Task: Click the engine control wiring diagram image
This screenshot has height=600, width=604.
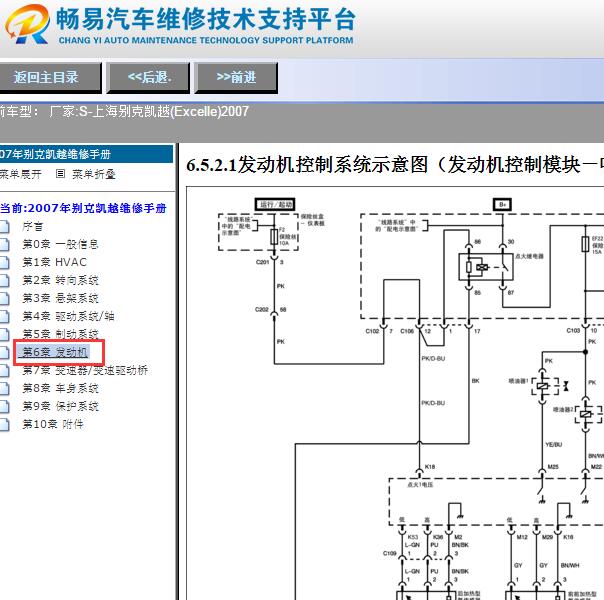Action: [x=395, y=393]
